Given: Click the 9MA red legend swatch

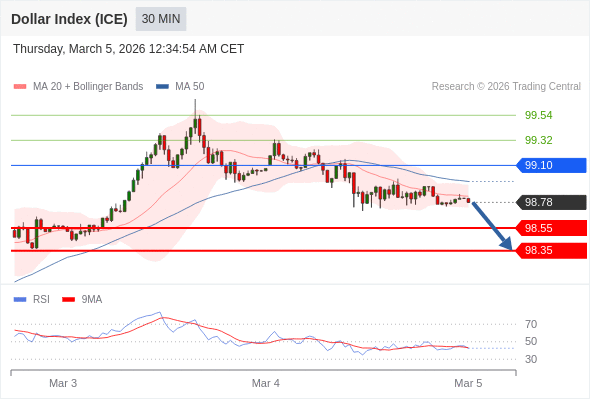Looking at the screenshot, I should point(68,300).
